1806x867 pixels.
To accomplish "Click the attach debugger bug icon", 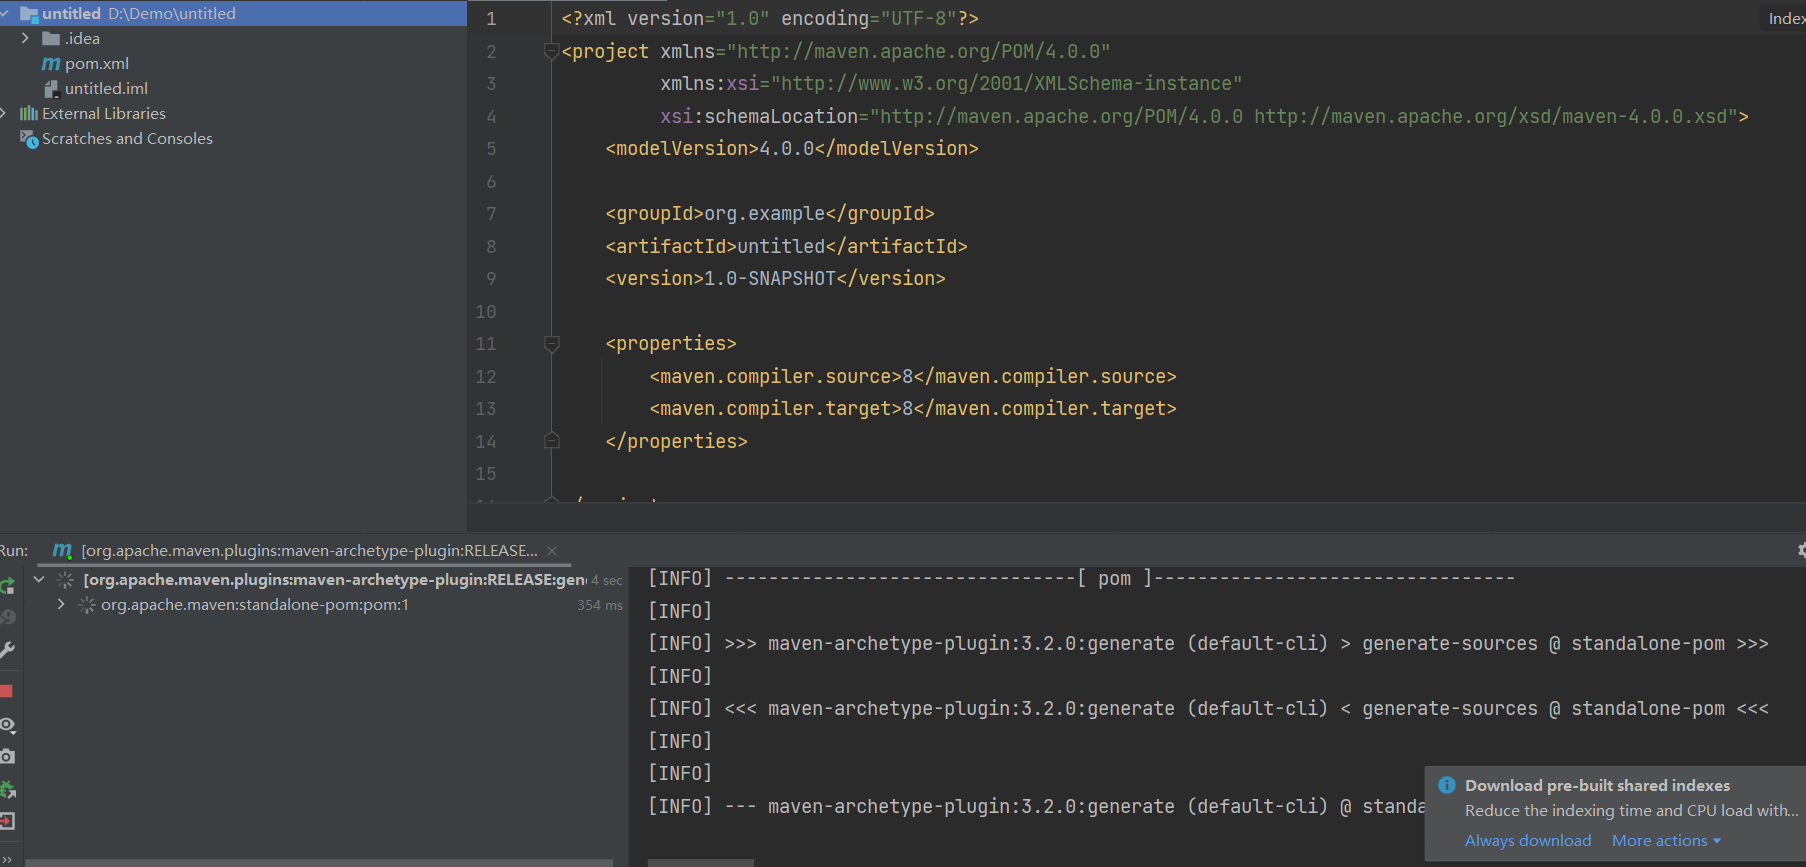I will (7, 789).
